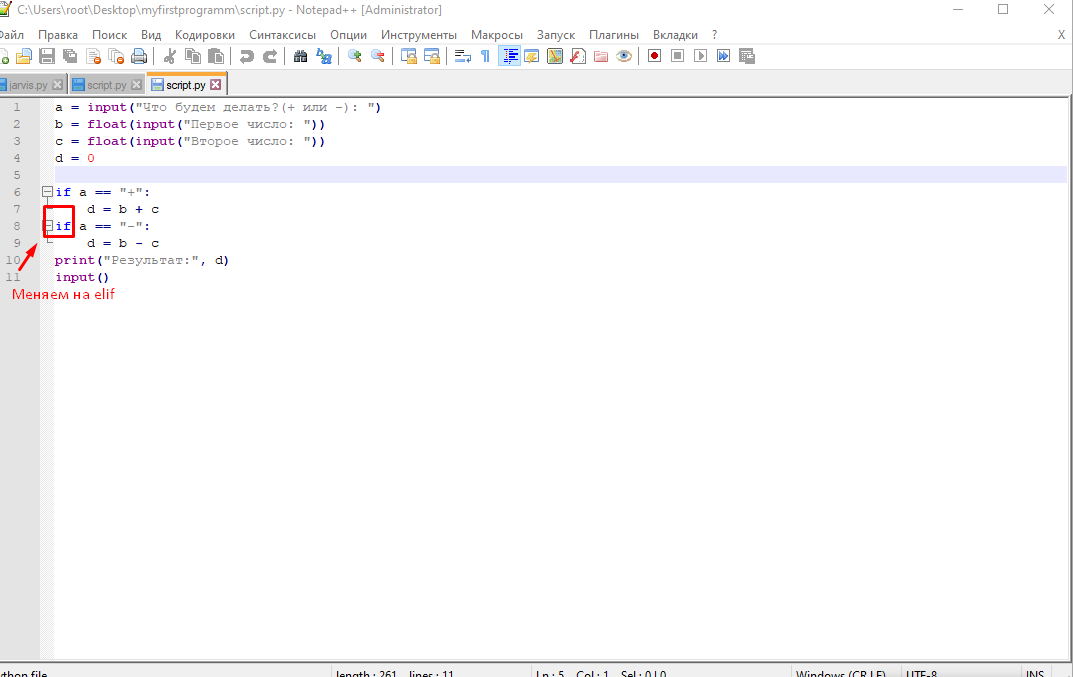Switch to the jarvis.py tab
The width and height of the screenshot is (1073, 677).
pyautogui.click(x=28, y=85)
